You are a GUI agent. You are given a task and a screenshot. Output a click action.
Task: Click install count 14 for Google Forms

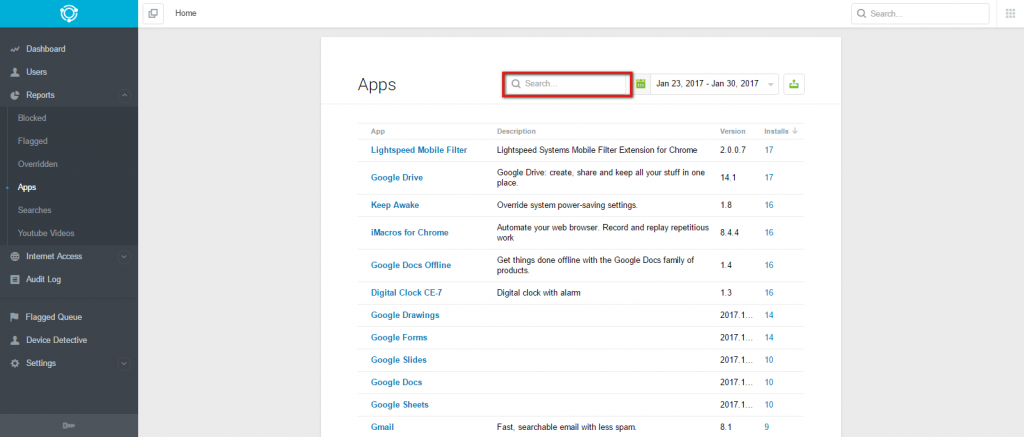coord(769,338)
